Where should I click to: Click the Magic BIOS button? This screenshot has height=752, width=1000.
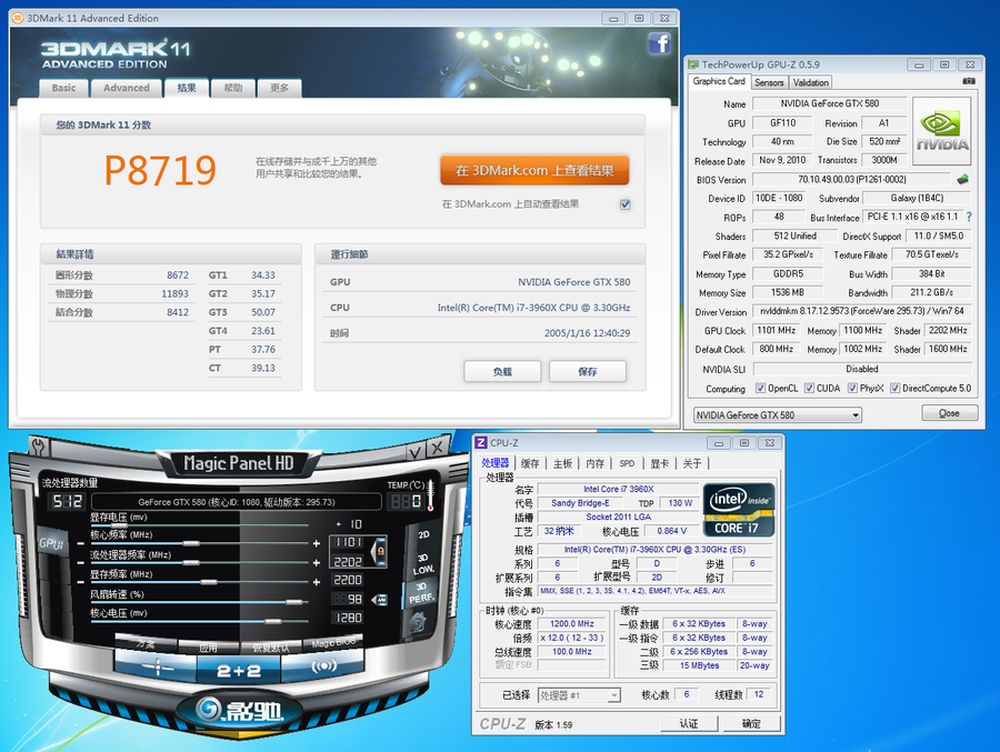click(333, 643)
